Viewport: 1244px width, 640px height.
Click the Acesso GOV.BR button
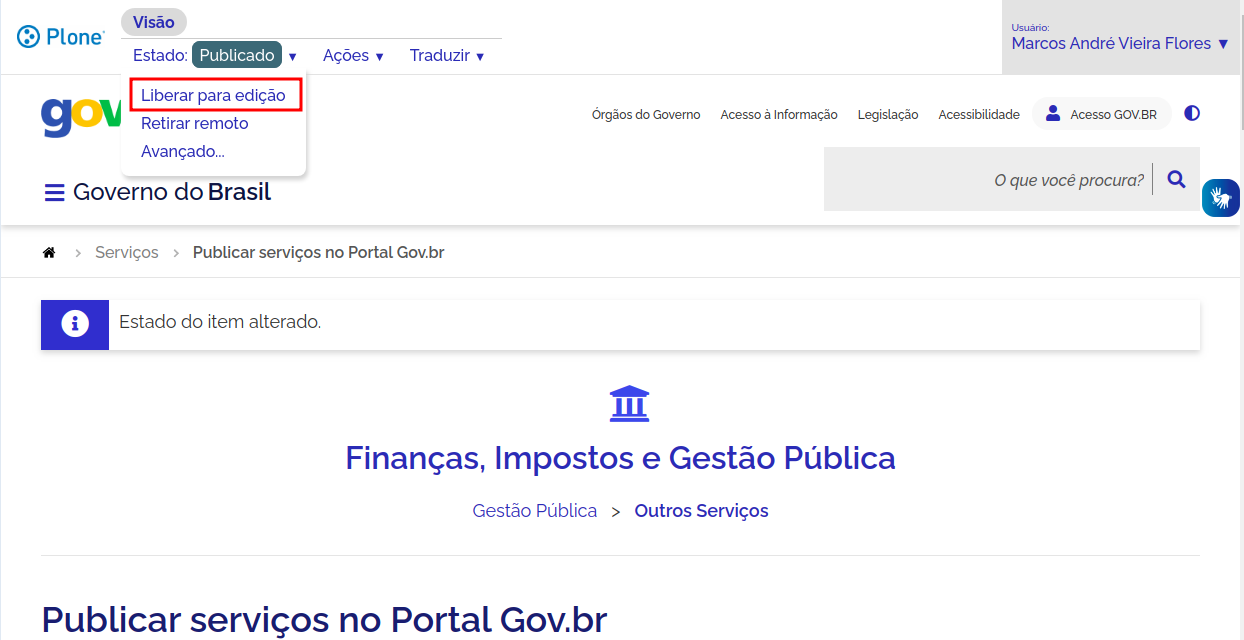tap(1101, 114)
